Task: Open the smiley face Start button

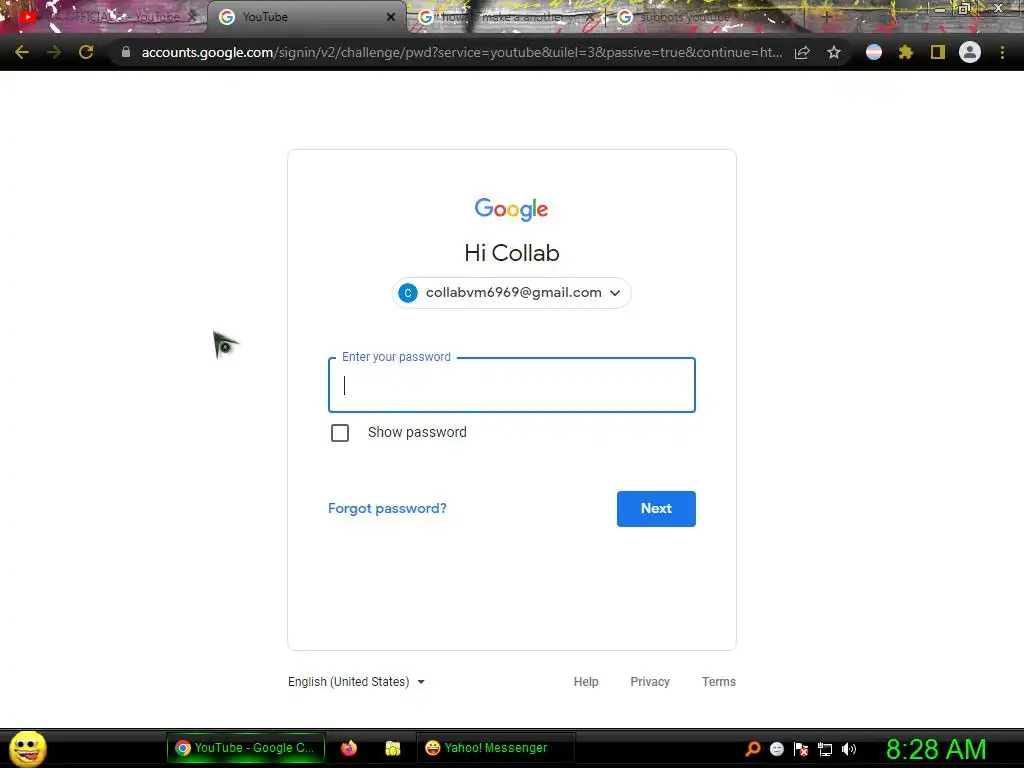Action: point(27,748)
